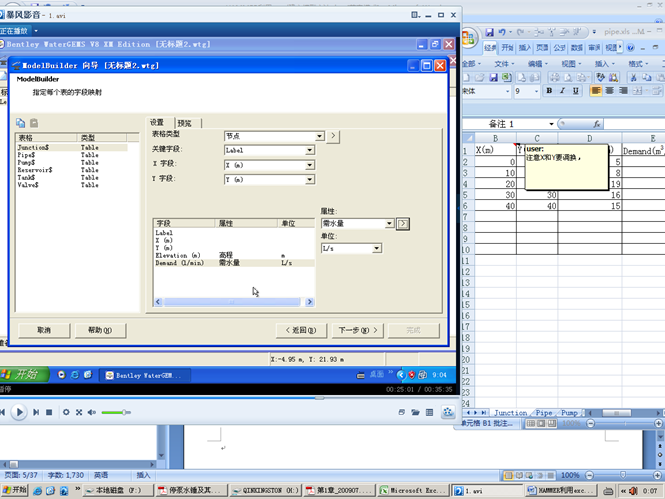Screen dimensions: 665x499
Task: Click the Normal view button in Excel's status bar
Action: pyautogui.click(x=531, y=424)
